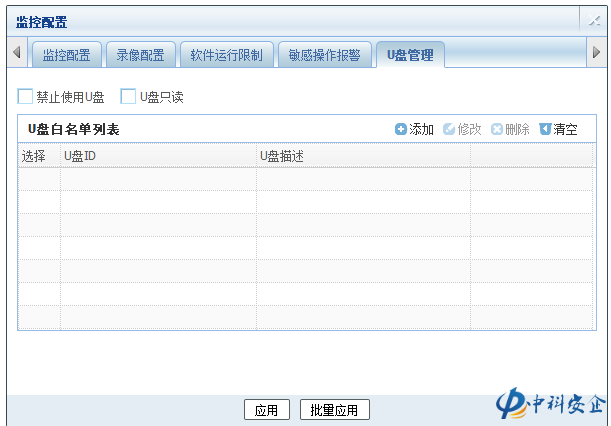Select the 敏感操作报警 tab
Viewport: 611px width, 426px height.
pyautogui.click(x=325, y=55)
